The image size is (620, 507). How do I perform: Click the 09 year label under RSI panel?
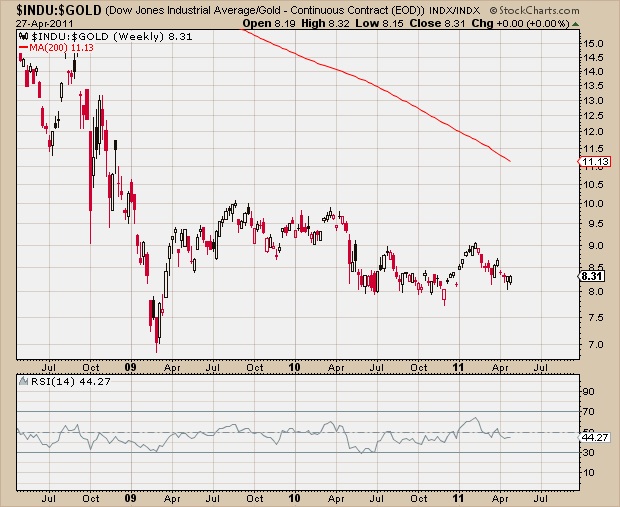tap(130, 498)
